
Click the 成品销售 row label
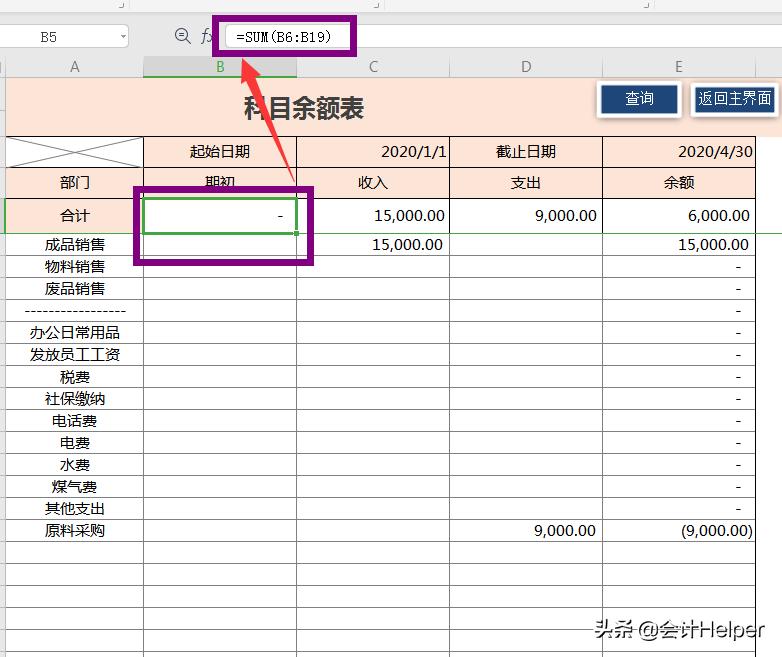74,244
